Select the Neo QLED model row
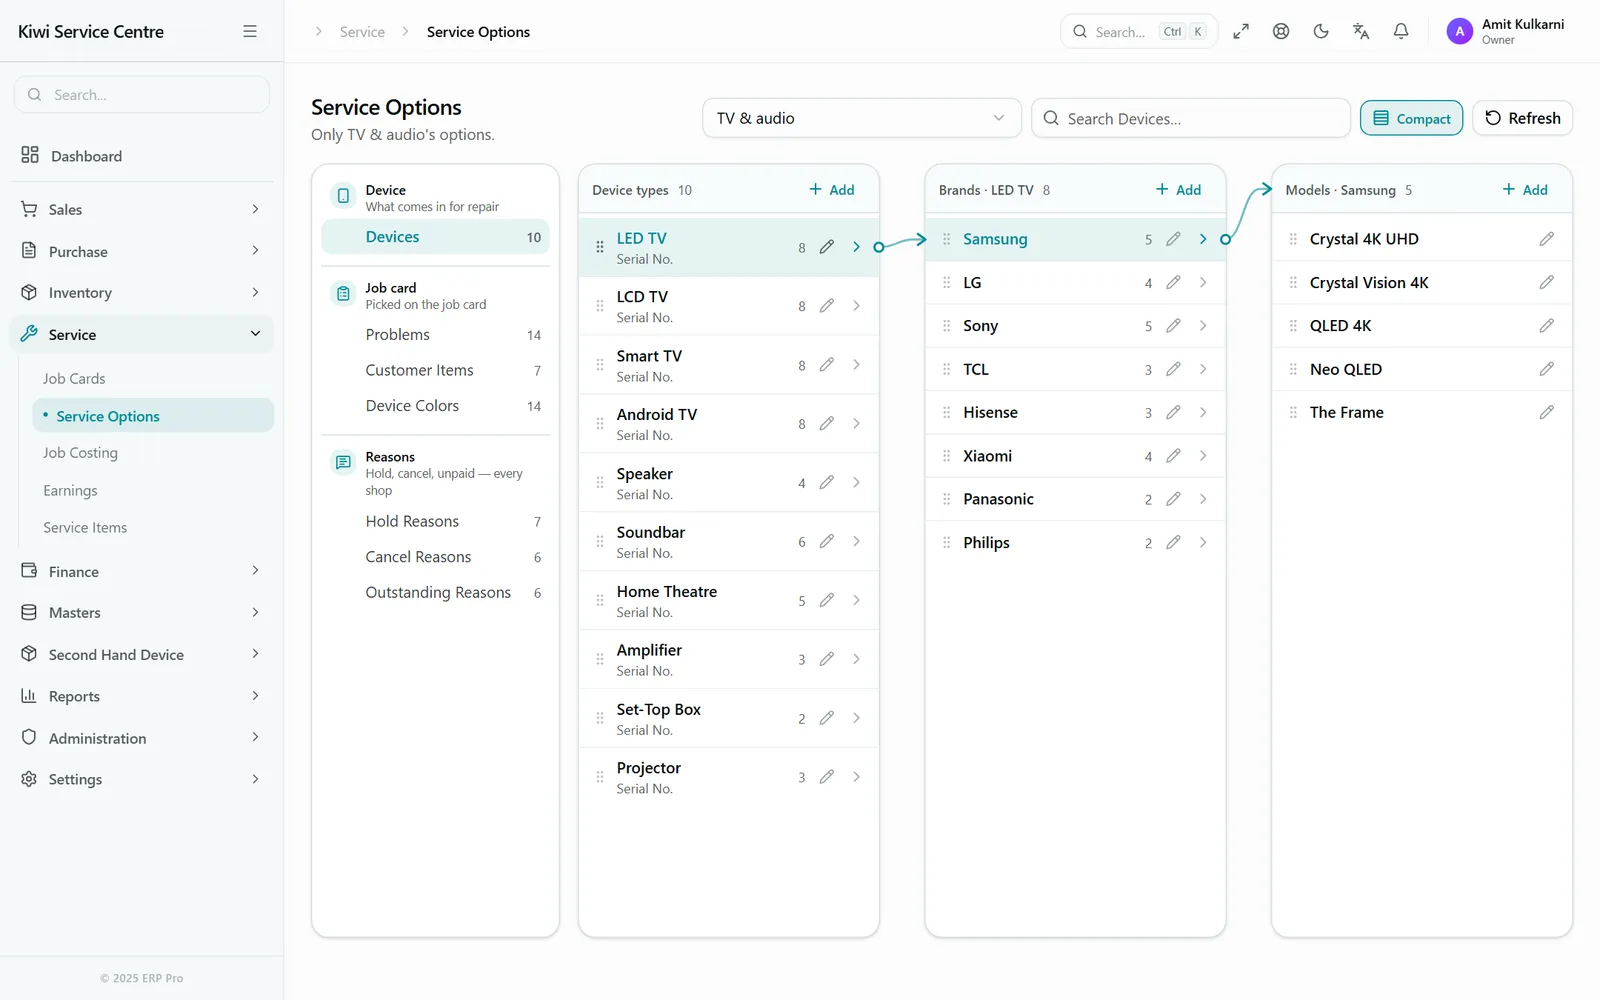The width and height of the screenshot is (1600, 1000). pos(1422,369)
